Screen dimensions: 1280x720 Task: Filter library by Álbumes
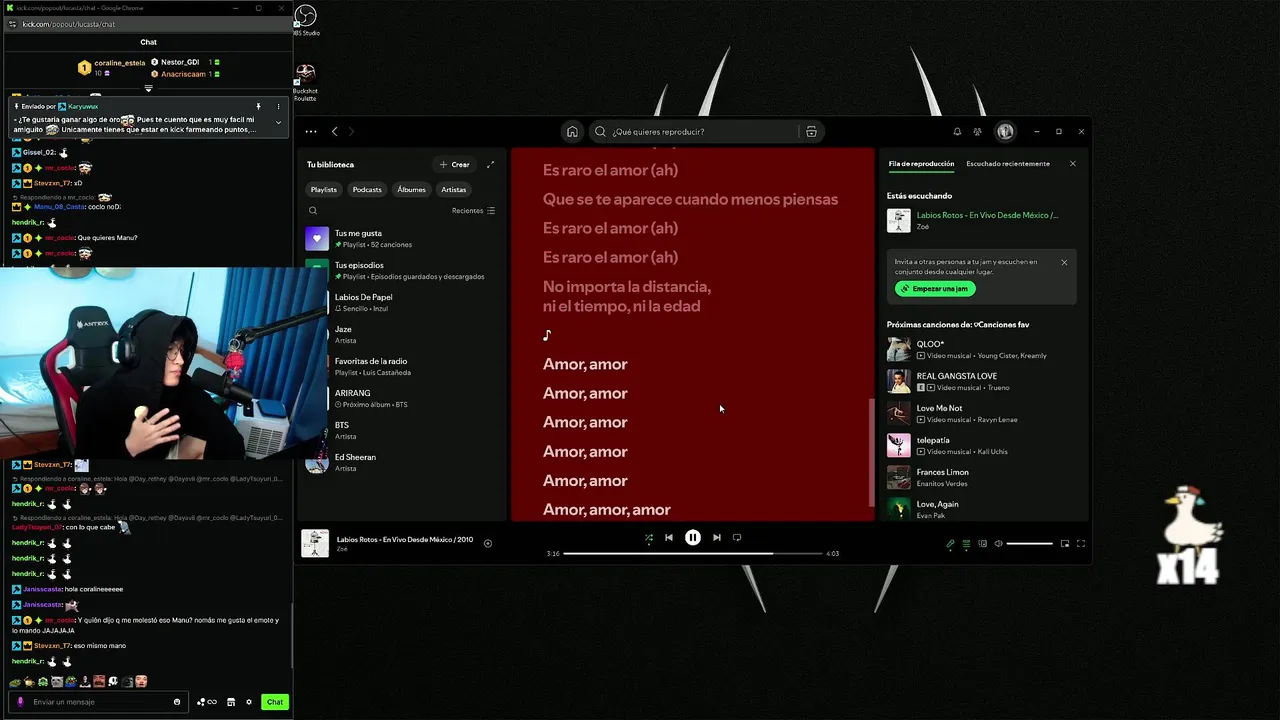click(411, 189)
